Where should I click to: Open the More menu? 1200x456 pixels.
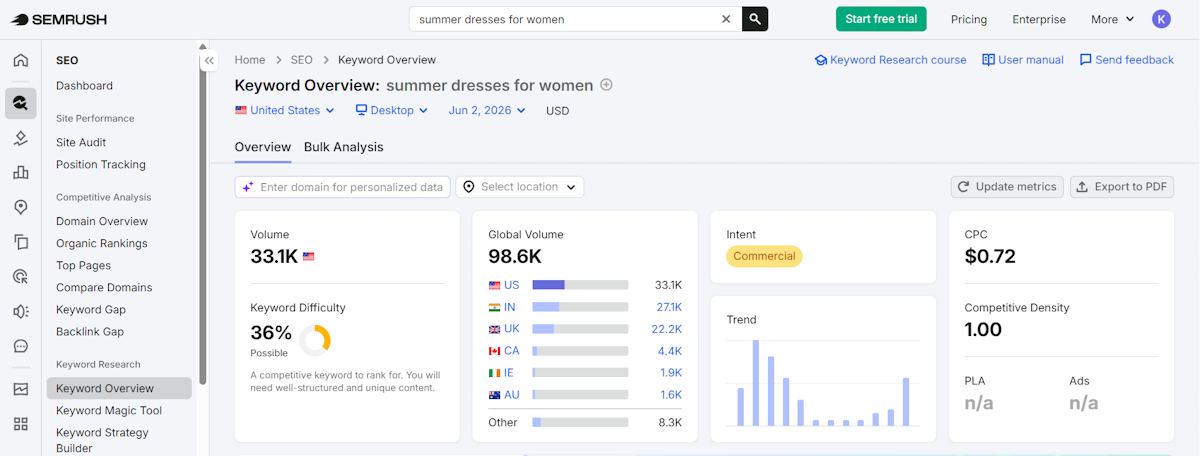pyautogui.click(x=1113, y=19)
